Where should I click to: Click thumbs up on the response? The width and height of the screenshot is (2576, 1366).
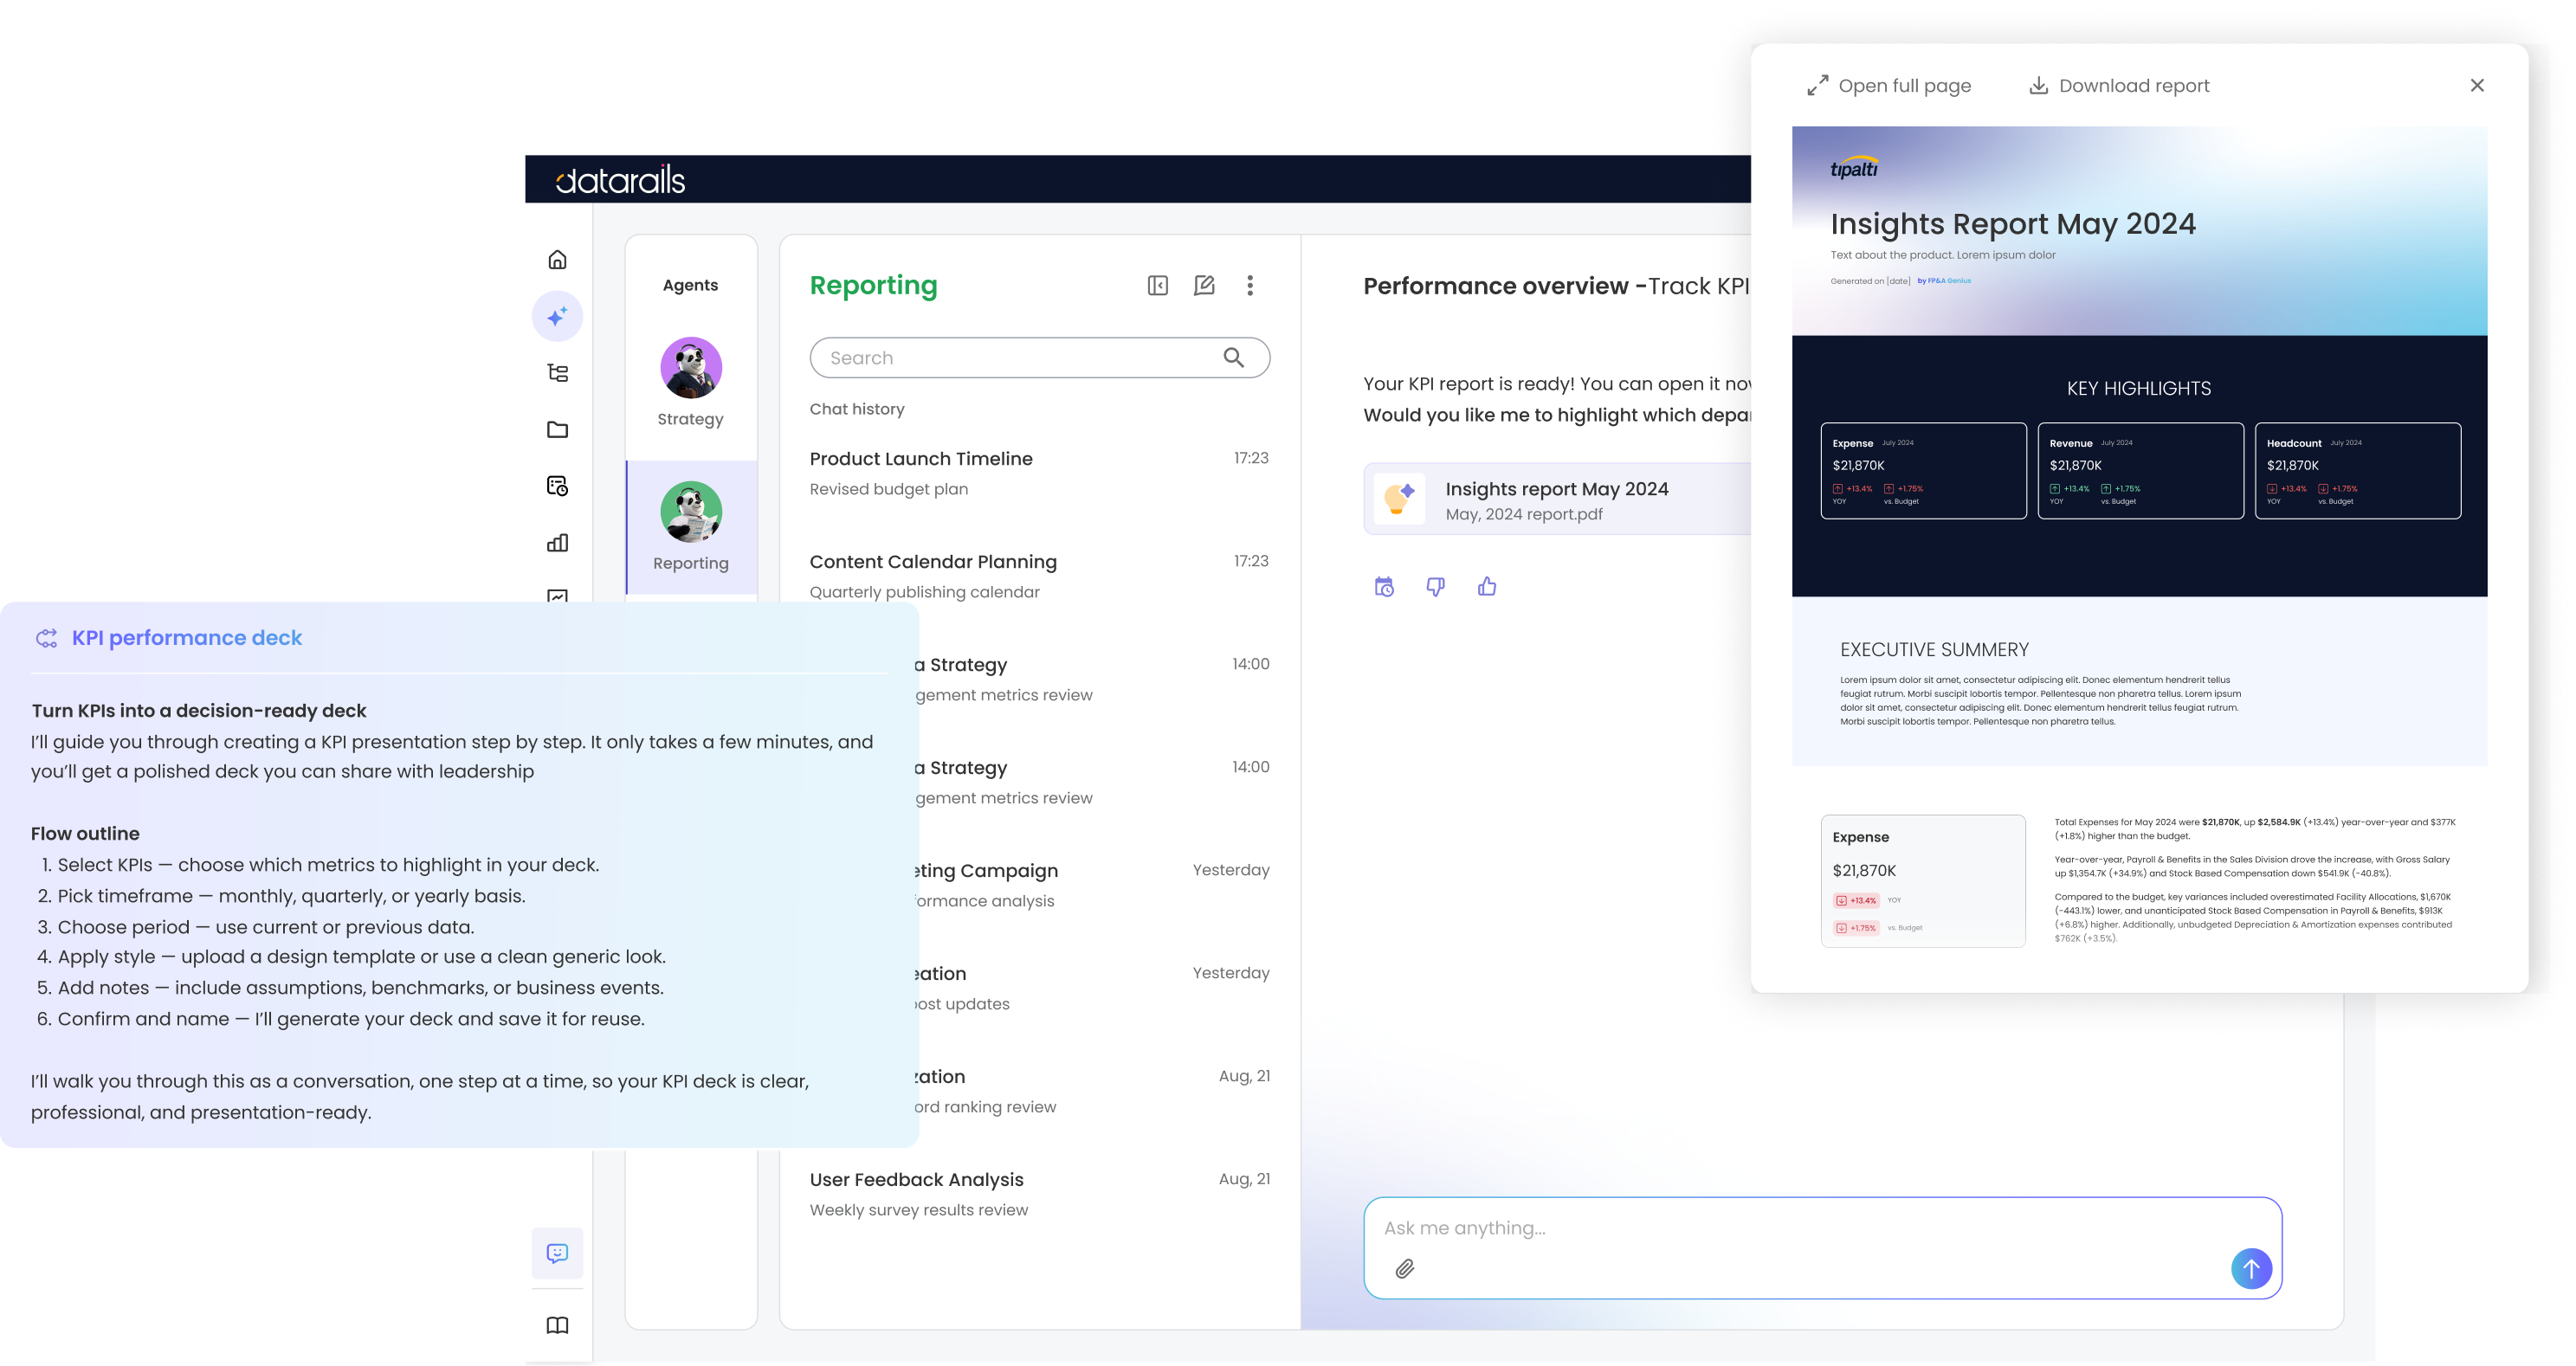[1487, 587]
